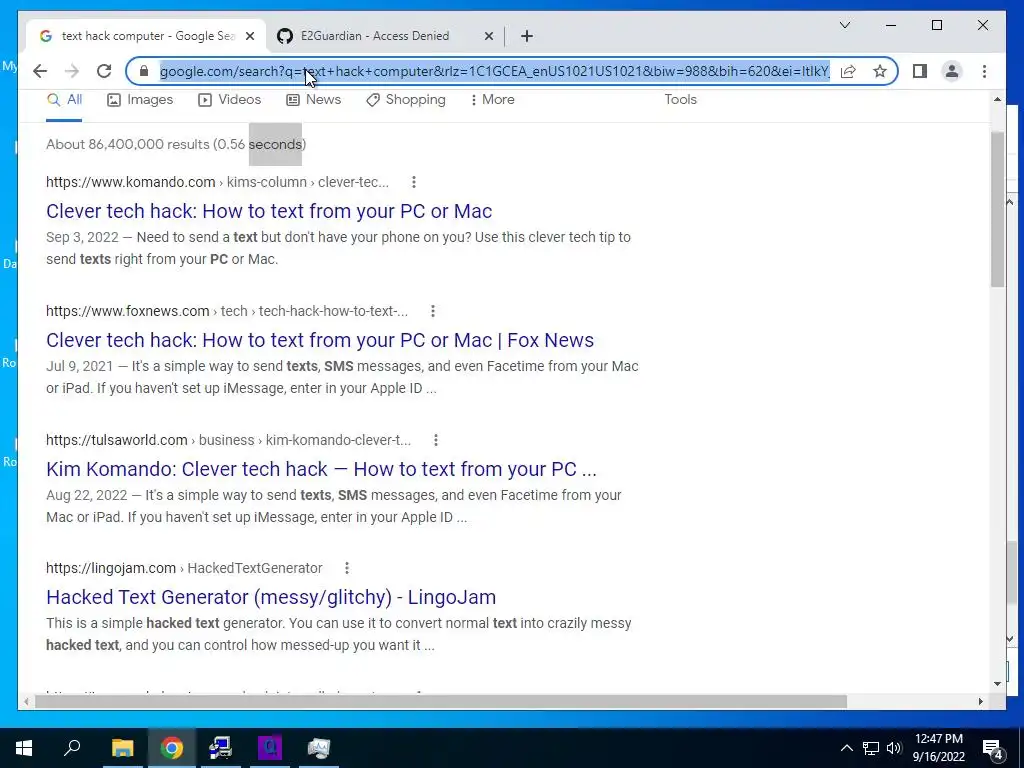The height and width of the screenshot is (768, 1024).
Task: Open a new tab with plus button
Action: 527,36
